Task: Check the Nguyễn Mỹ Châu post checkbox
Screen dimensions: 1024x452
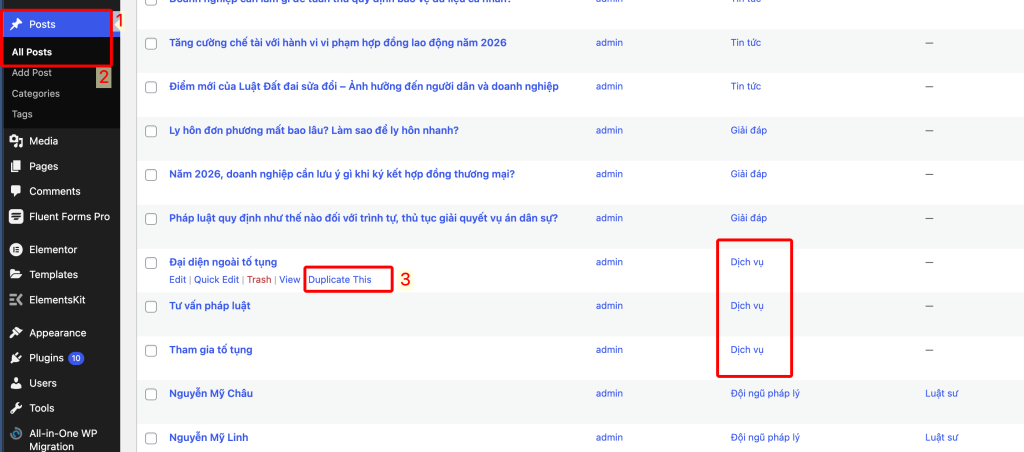Action: (x=151, y=394)
